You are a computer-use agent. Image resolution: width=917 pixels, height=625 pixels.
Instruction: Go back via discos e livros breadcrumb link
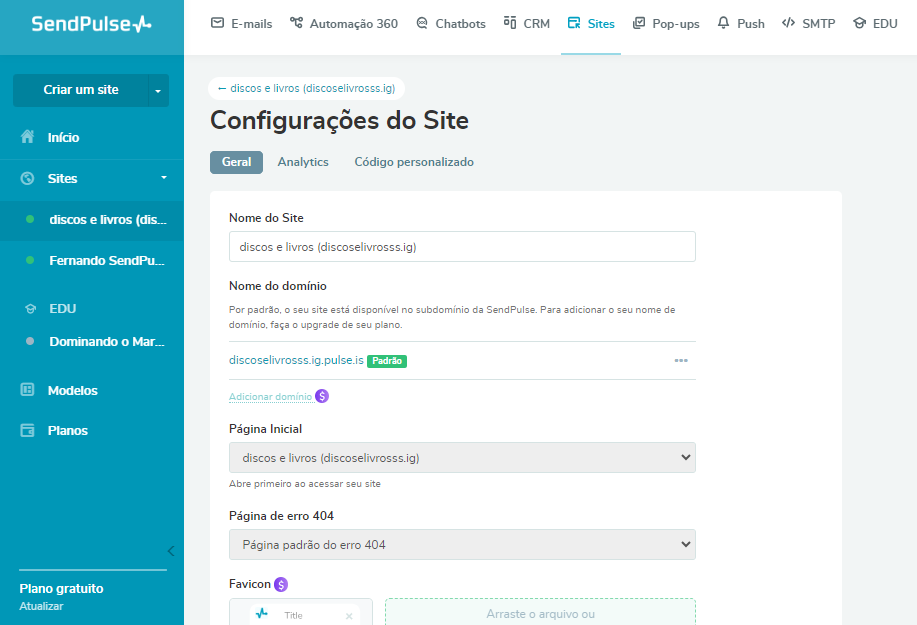(306, 88)
